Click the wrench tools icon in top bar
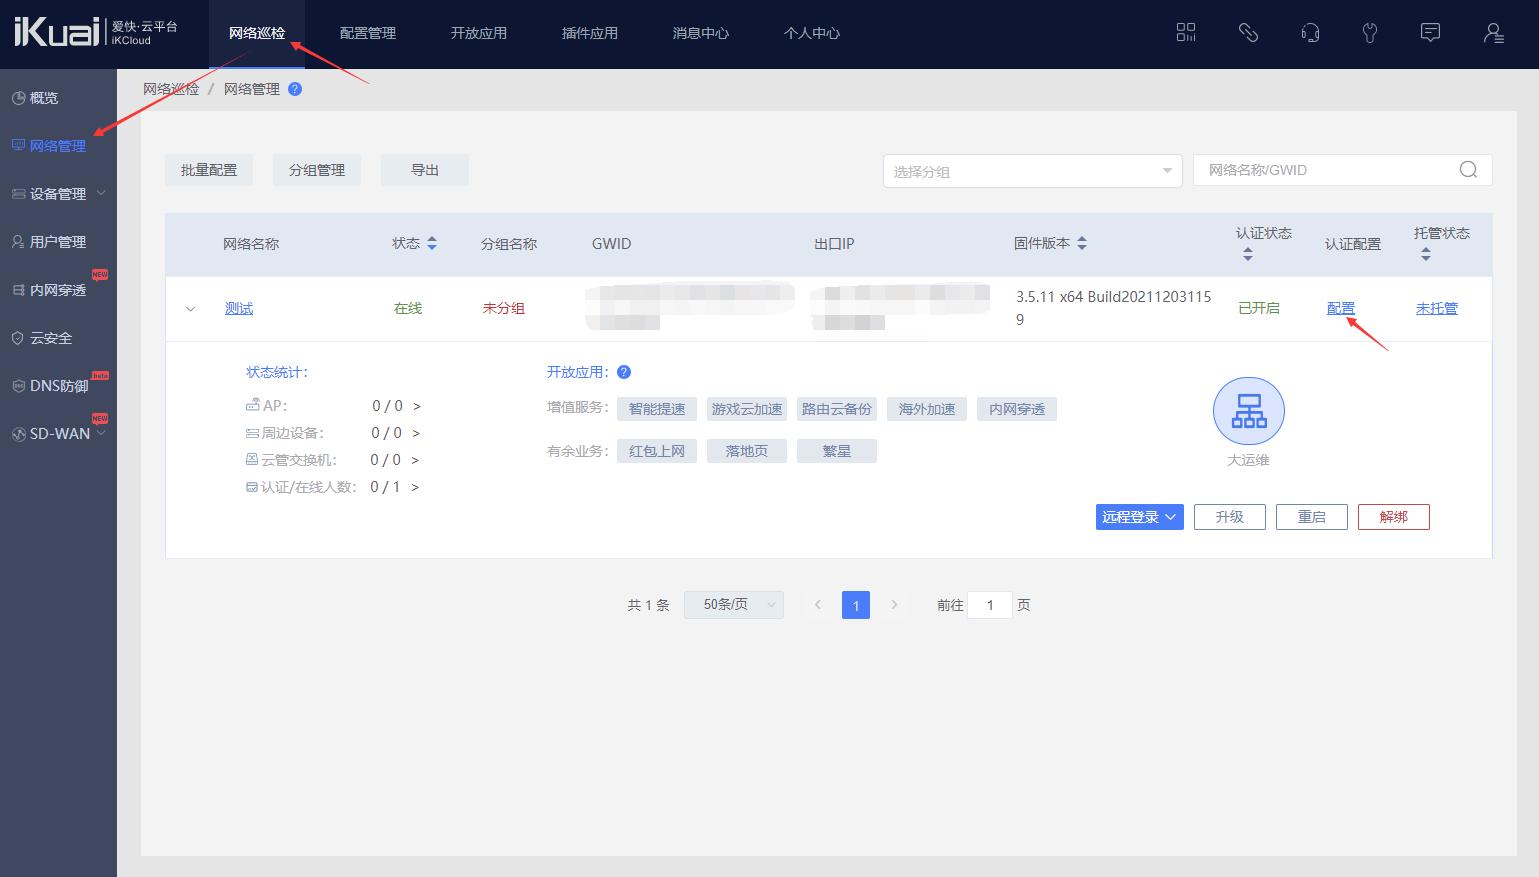This screenshot has height=877, width=1539. tap(1369, 32)
